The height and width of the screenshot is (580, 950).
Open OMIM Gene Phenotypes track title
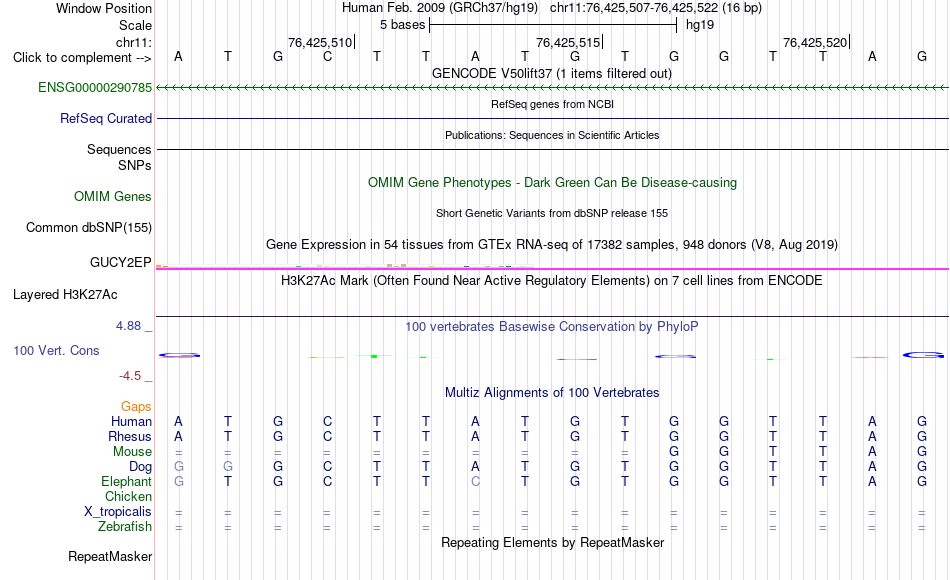click(552, 182)
